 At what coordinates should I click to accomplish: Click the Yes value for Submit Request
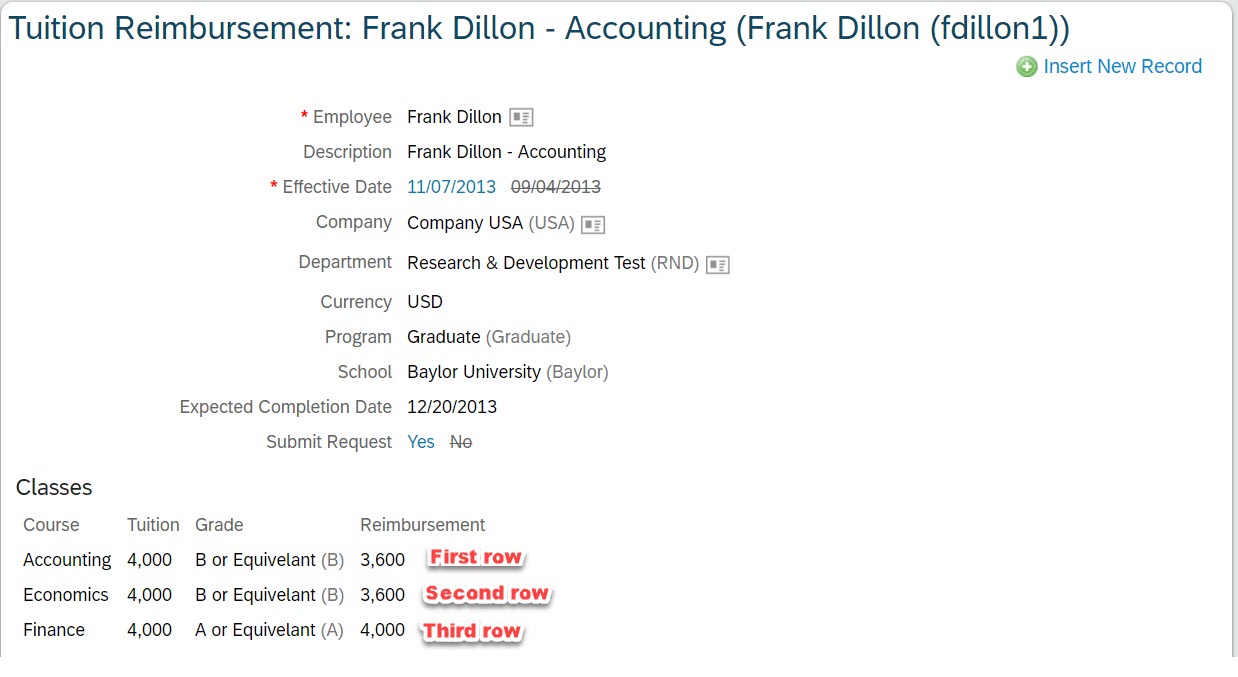point(421,442)
